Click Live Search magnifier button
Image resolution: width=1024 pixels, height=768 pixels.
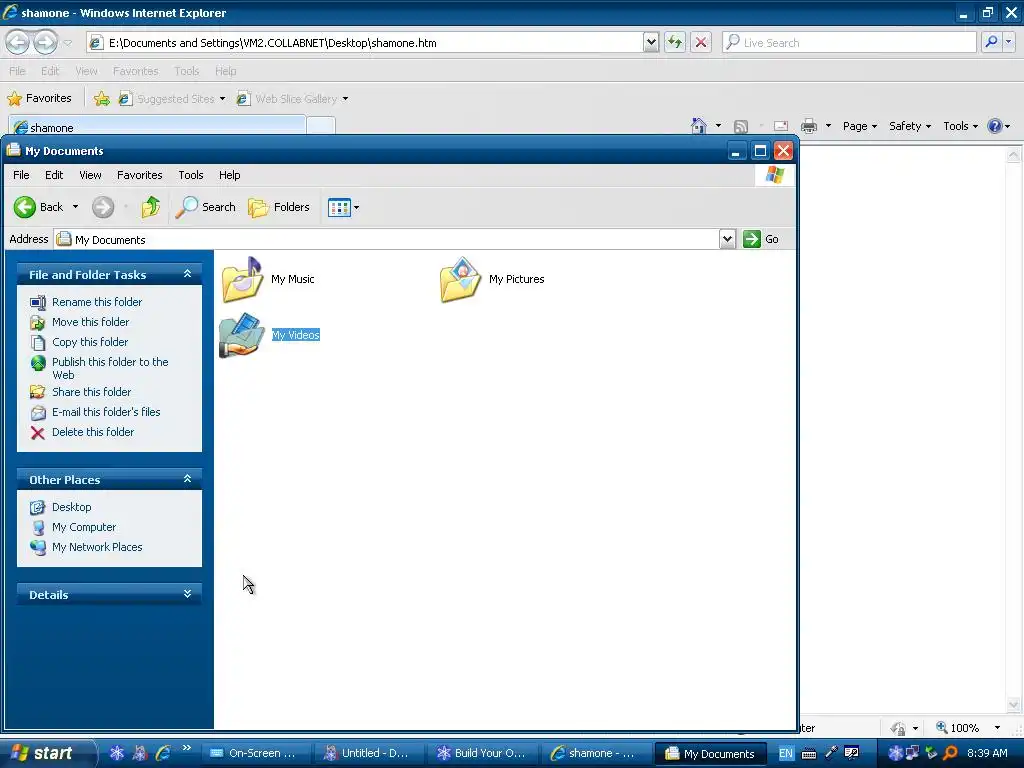click(991, 42)
